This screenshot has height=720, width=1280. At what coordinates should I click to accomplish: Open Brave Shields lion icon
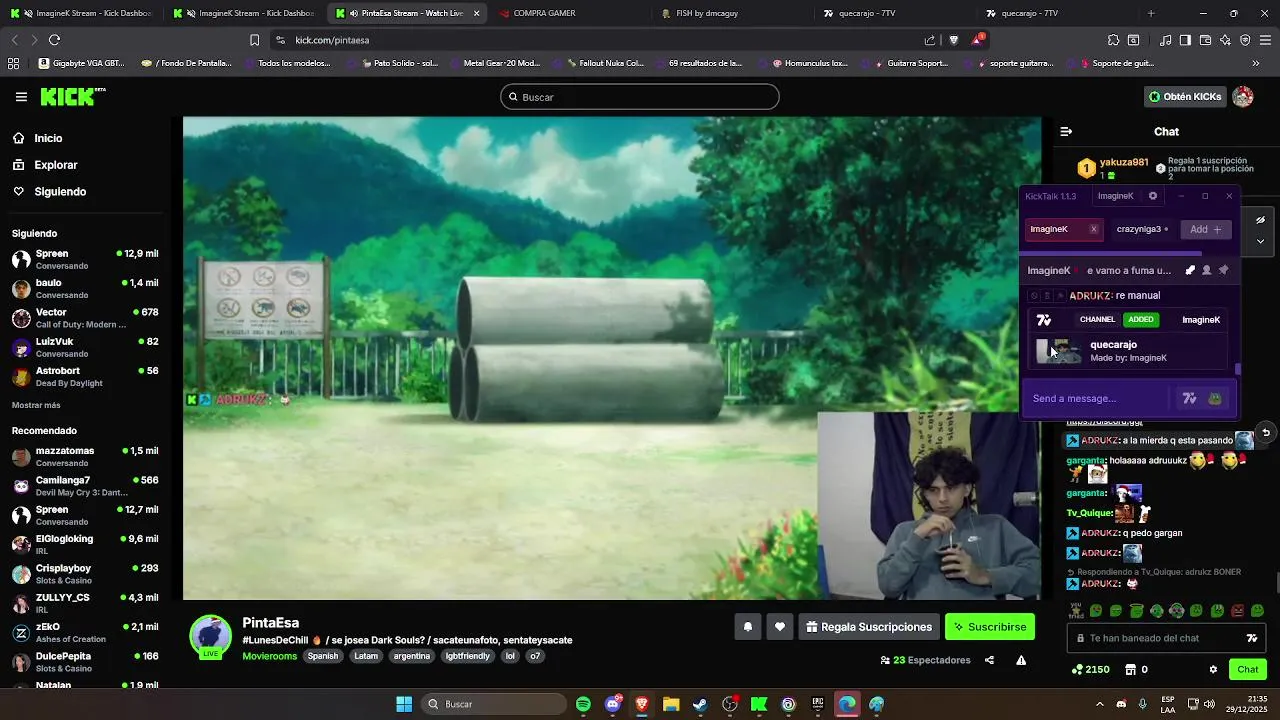click(x=953, y=40)
